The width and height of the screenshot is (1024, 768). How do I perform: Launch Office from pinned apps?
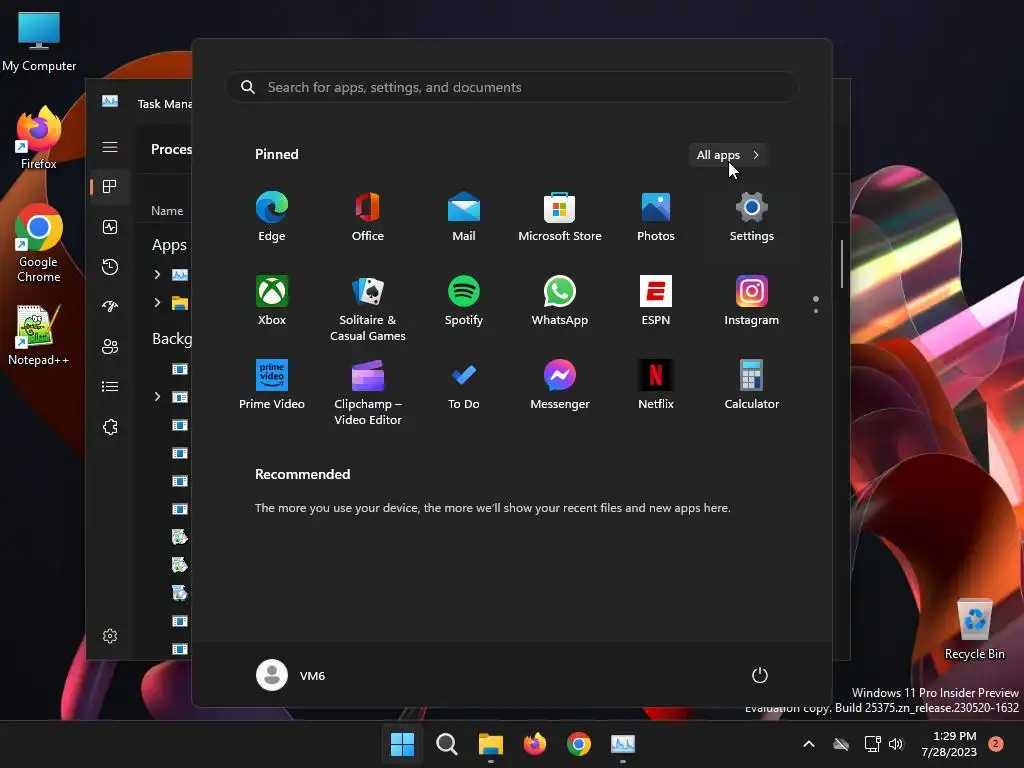(368, 217)
